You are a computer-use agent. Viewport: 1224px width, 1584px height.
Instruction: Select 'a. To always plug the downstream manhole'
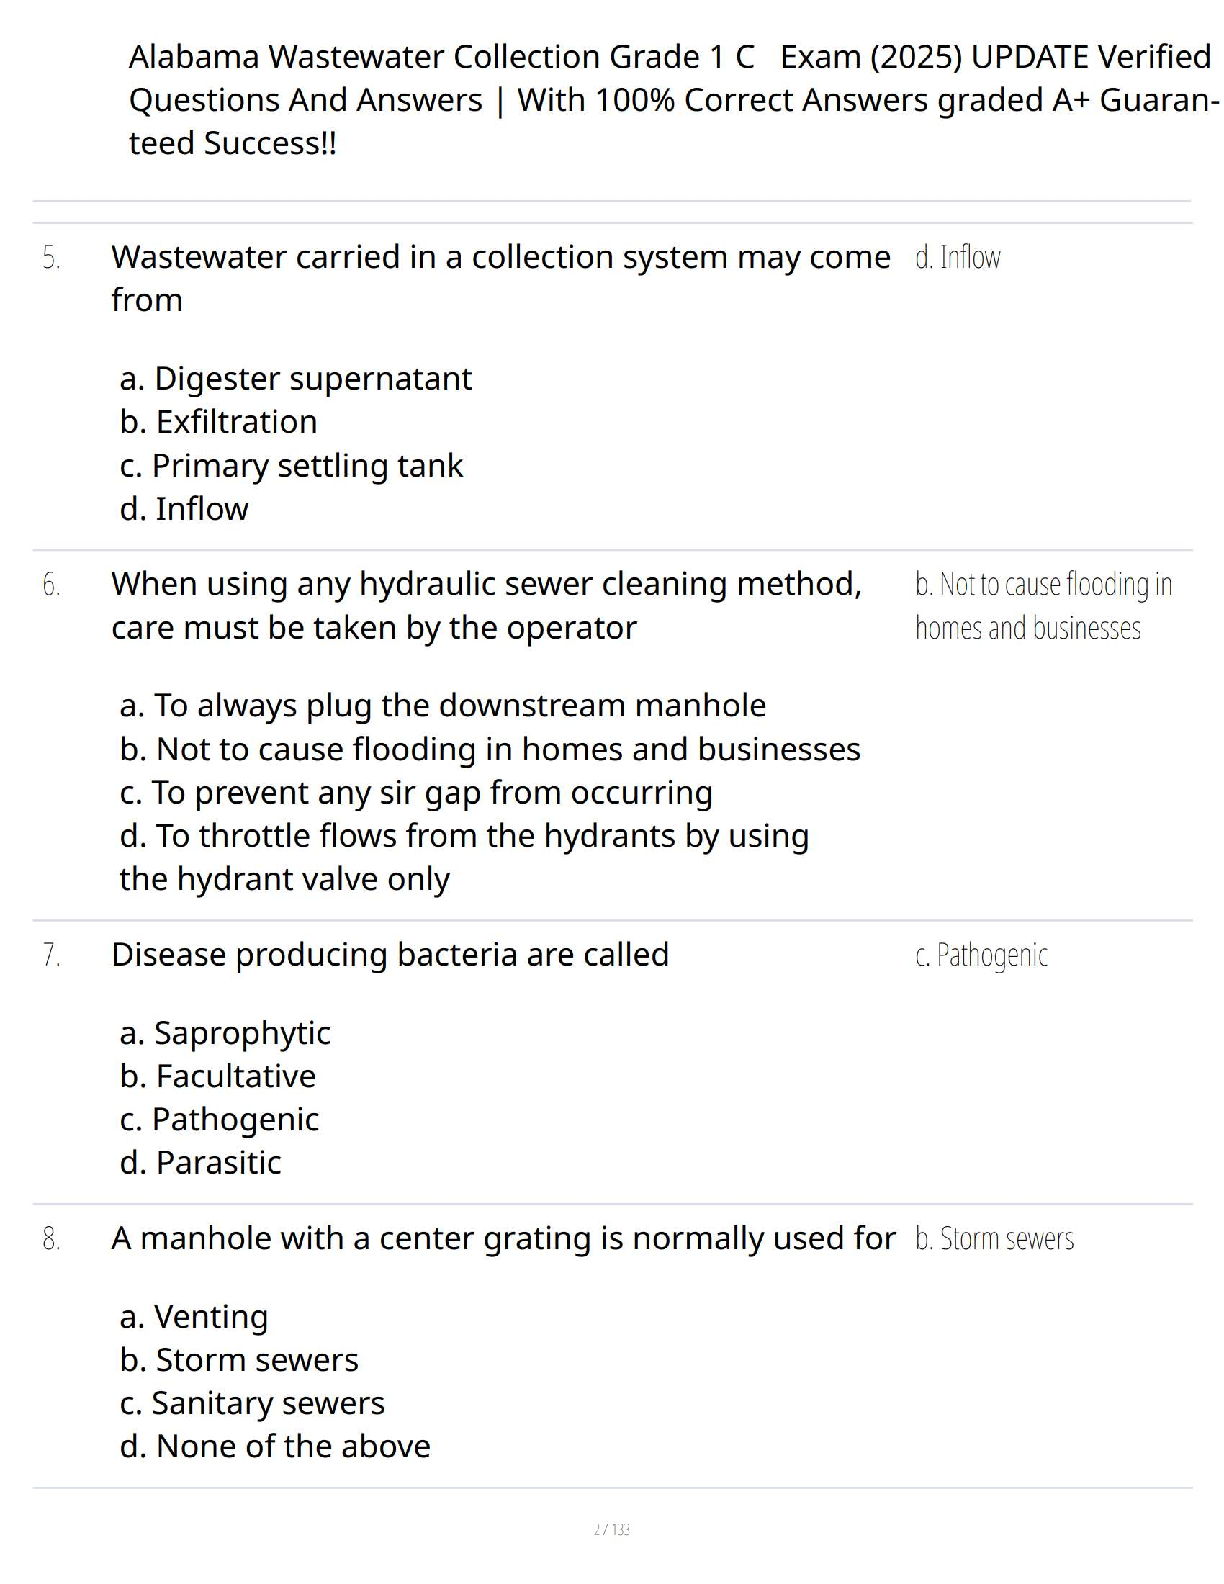[x=442, y=706]
